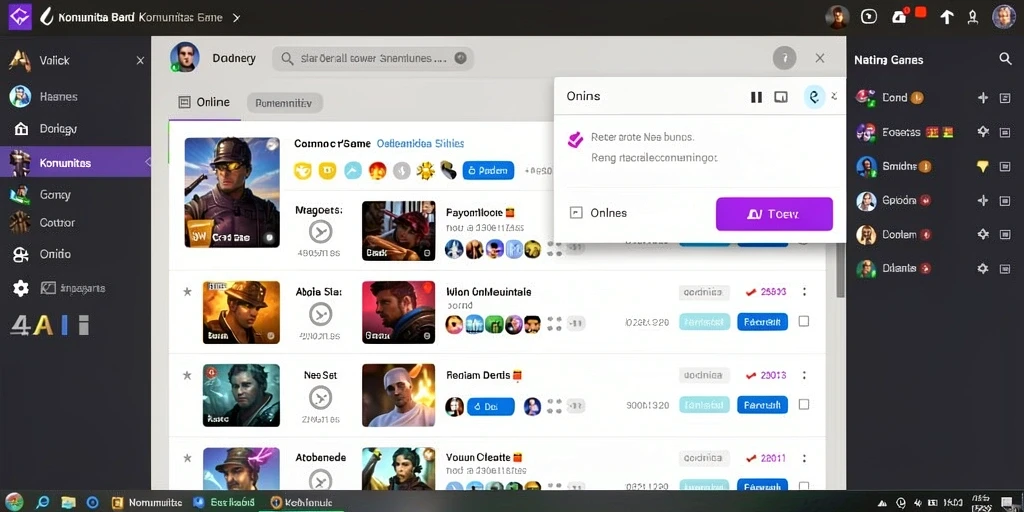Viewport: 1024px width, 512px height.
Task: Open the settings gear in left sidebar
Action: click(x=21, y=288)
